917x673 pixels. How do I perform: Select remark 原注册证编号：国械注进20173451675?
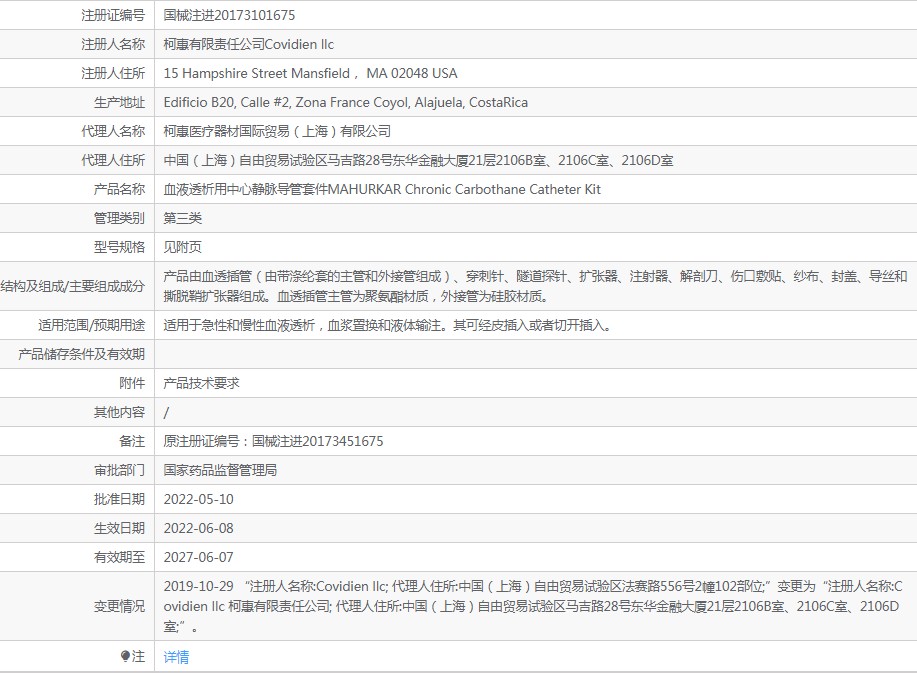pyautogui.click(x=273, y=441)
